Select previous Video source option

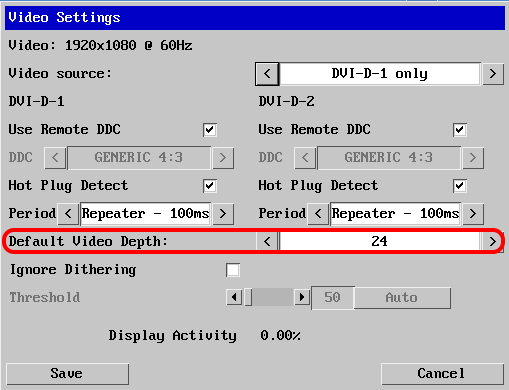[x=267, y=74]
